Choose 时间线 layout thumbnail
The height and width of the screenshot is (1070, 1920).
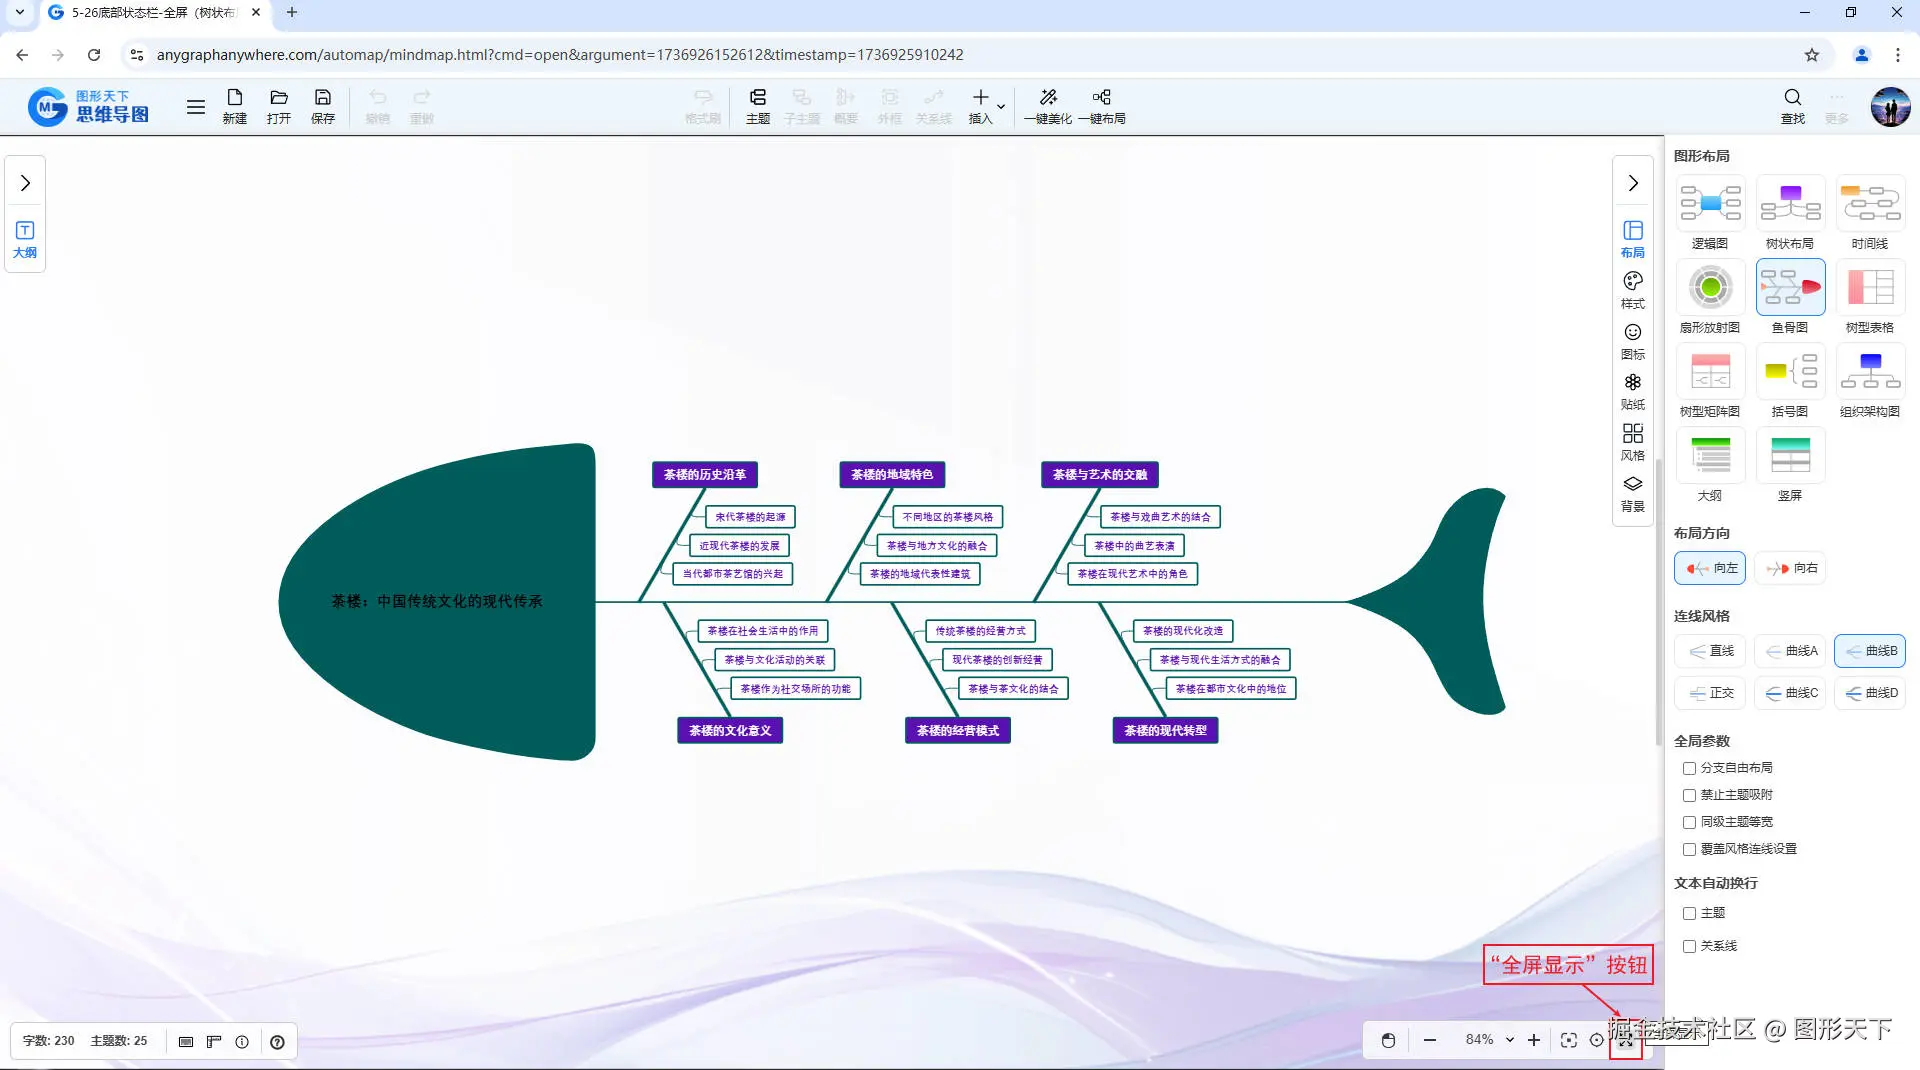pos(1870,203)
